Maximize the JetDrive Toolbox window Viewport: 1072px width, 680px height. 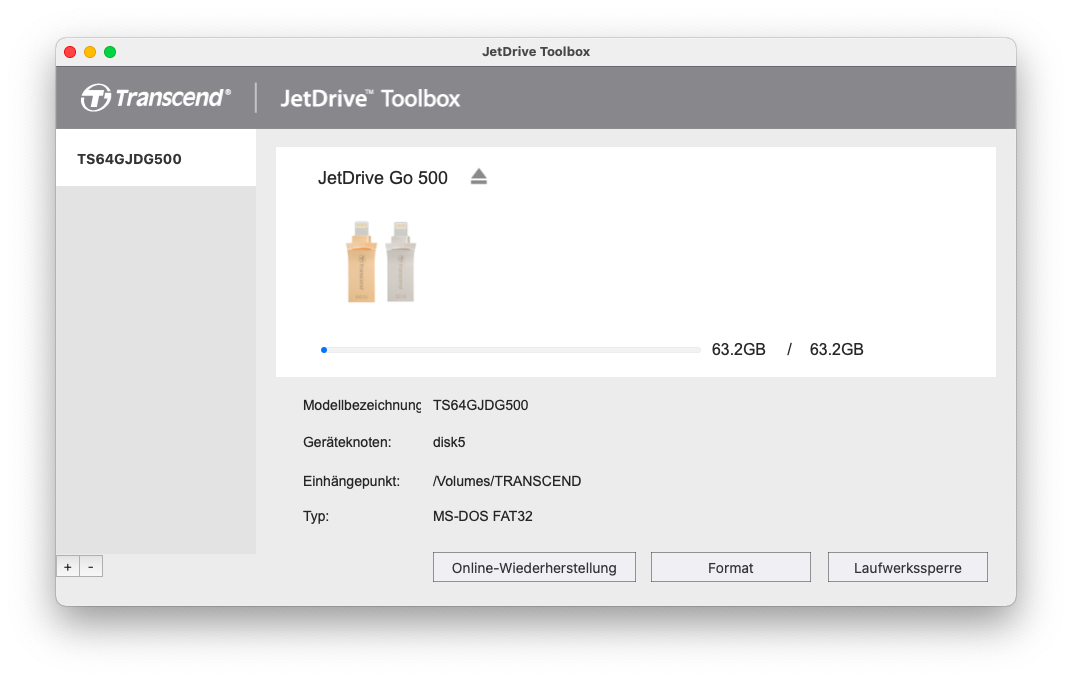(x=110, y=52)
